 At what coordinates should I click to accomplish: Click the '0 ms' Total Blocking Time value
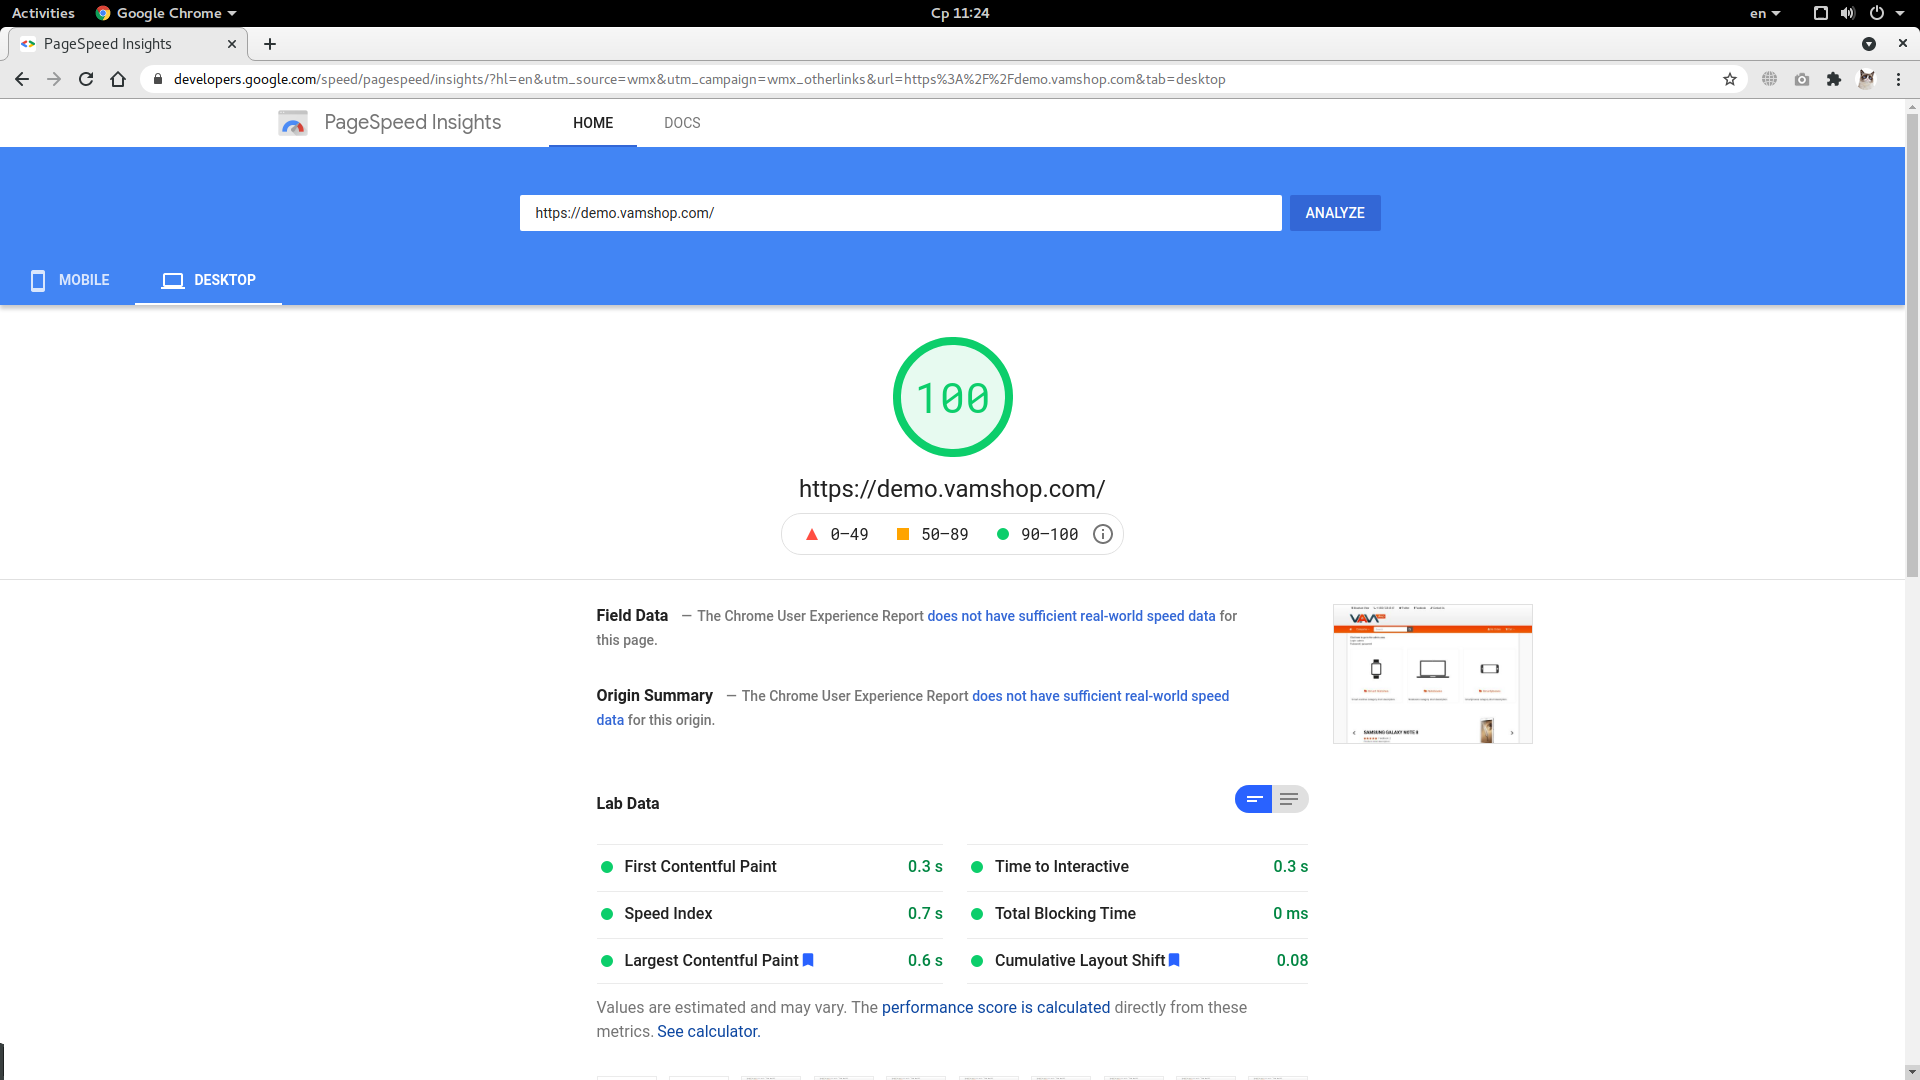(x=1290, y=913)
